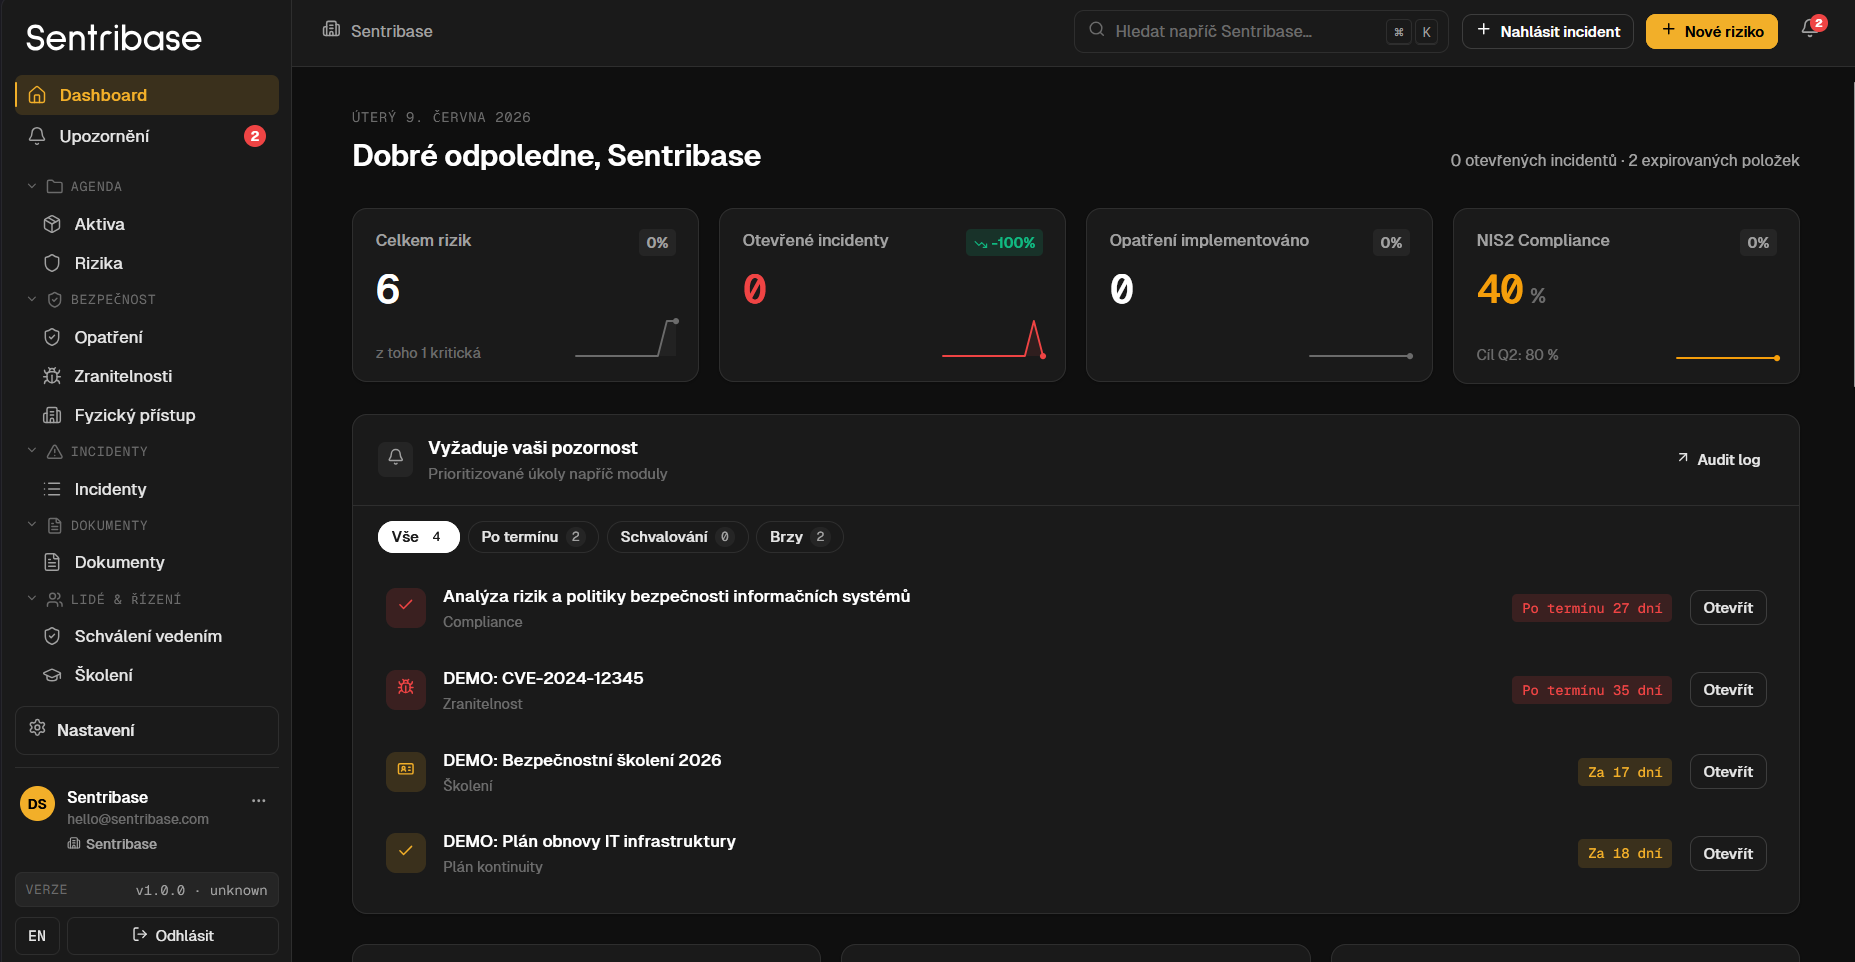Click the DS user avatar
Viewport: 1855px width, 962px height.
point(37,804)
